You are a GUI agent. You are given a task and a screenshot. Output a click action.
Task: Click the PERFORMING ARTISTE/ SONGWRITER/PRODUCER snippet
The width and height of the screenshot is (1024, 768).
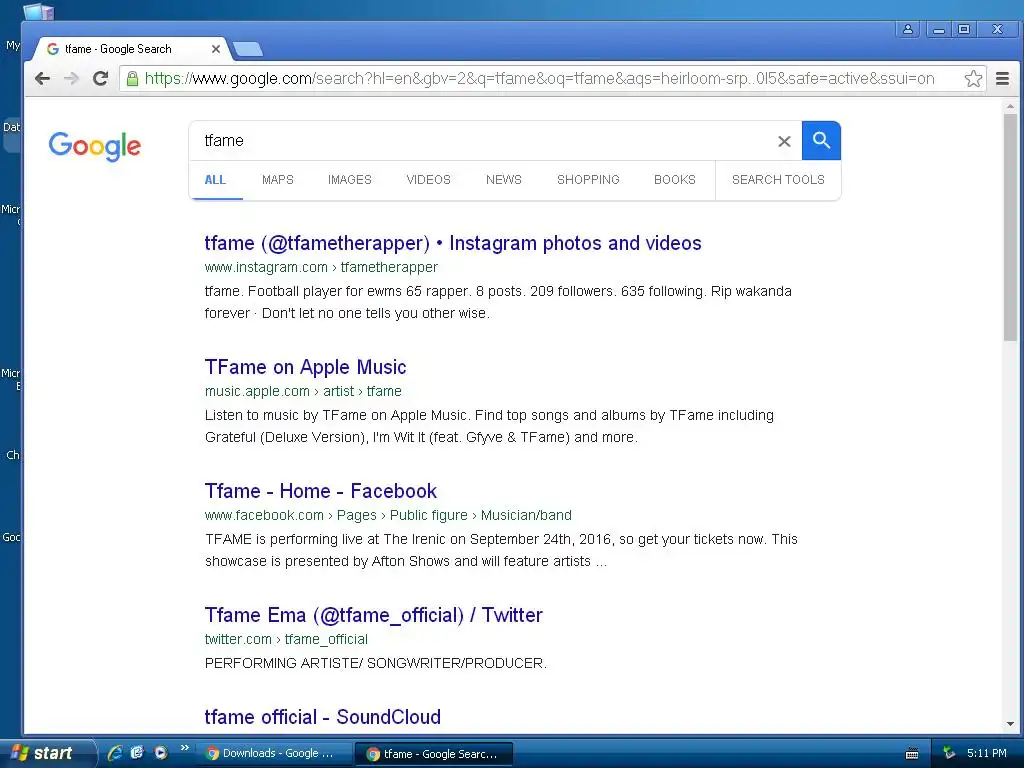376,663
